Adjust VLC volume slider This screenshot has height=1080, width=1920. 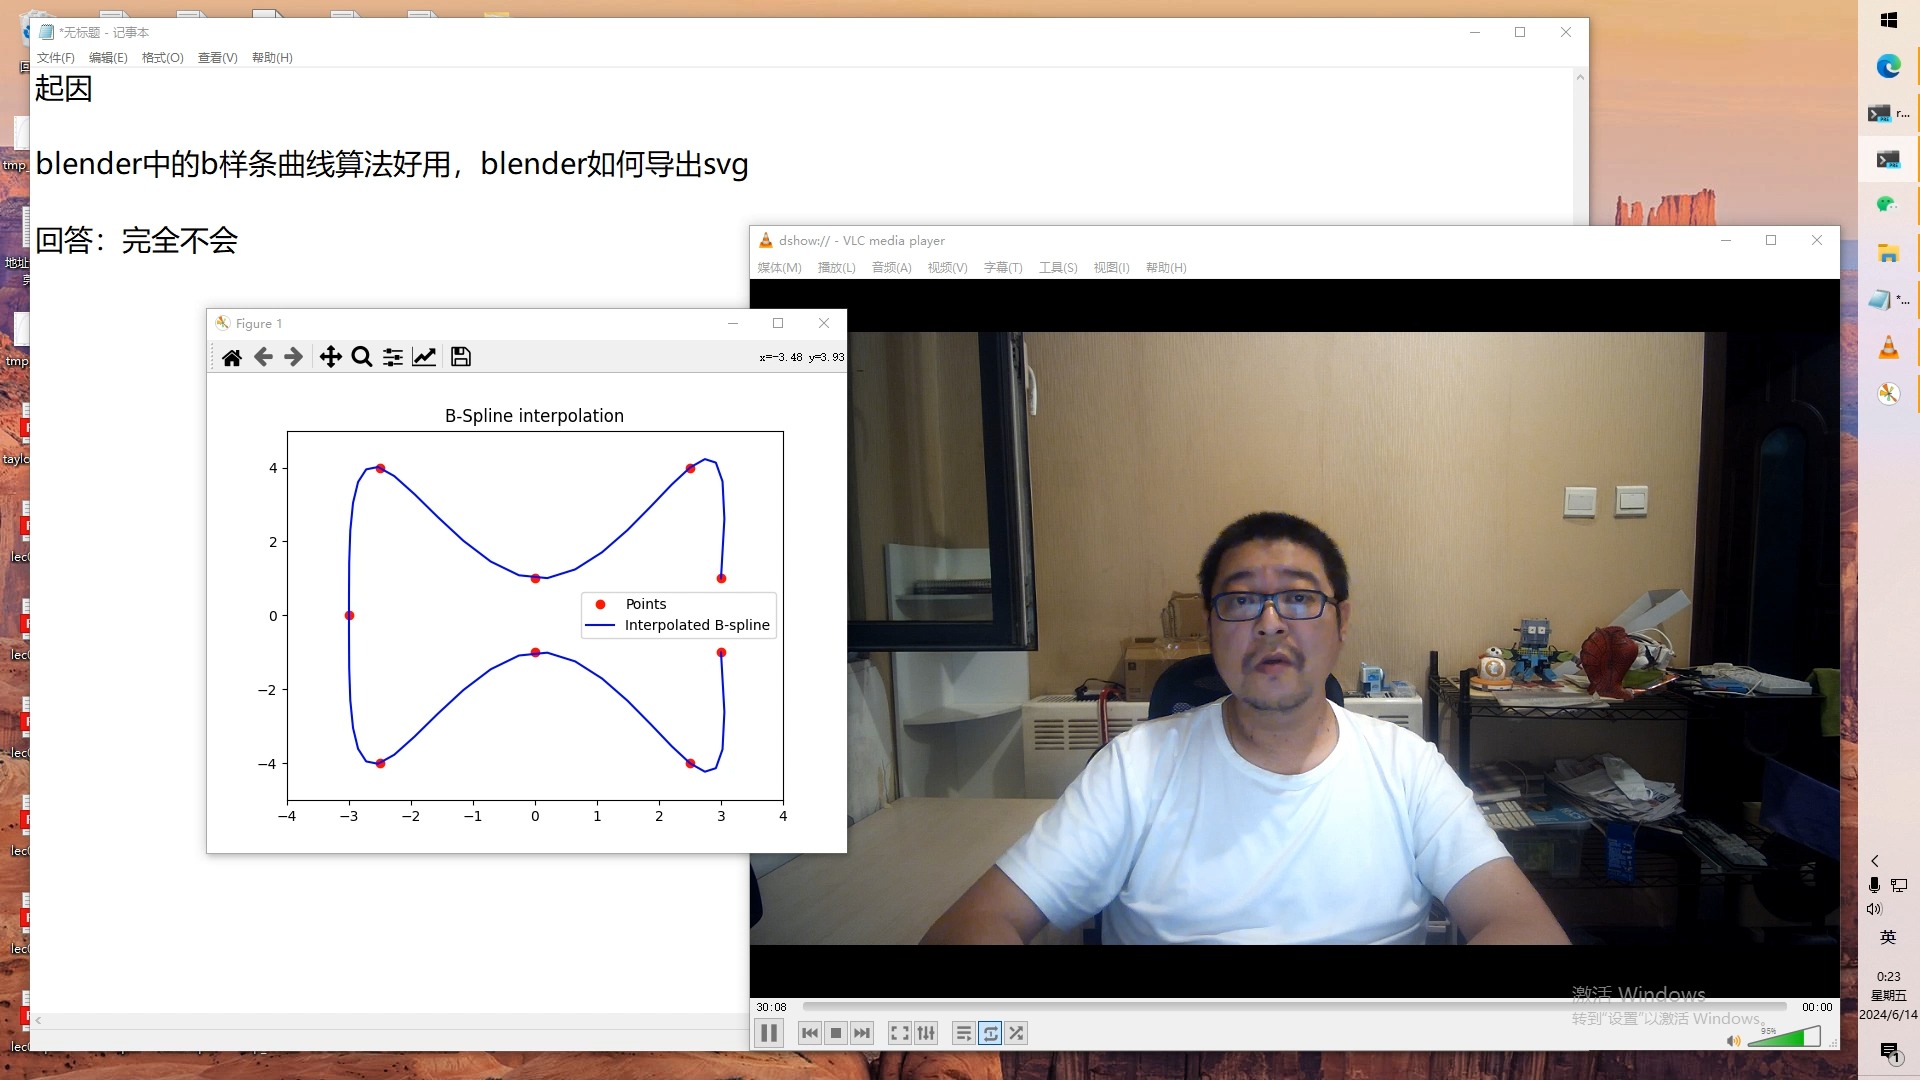(x=1784, y=1037)
